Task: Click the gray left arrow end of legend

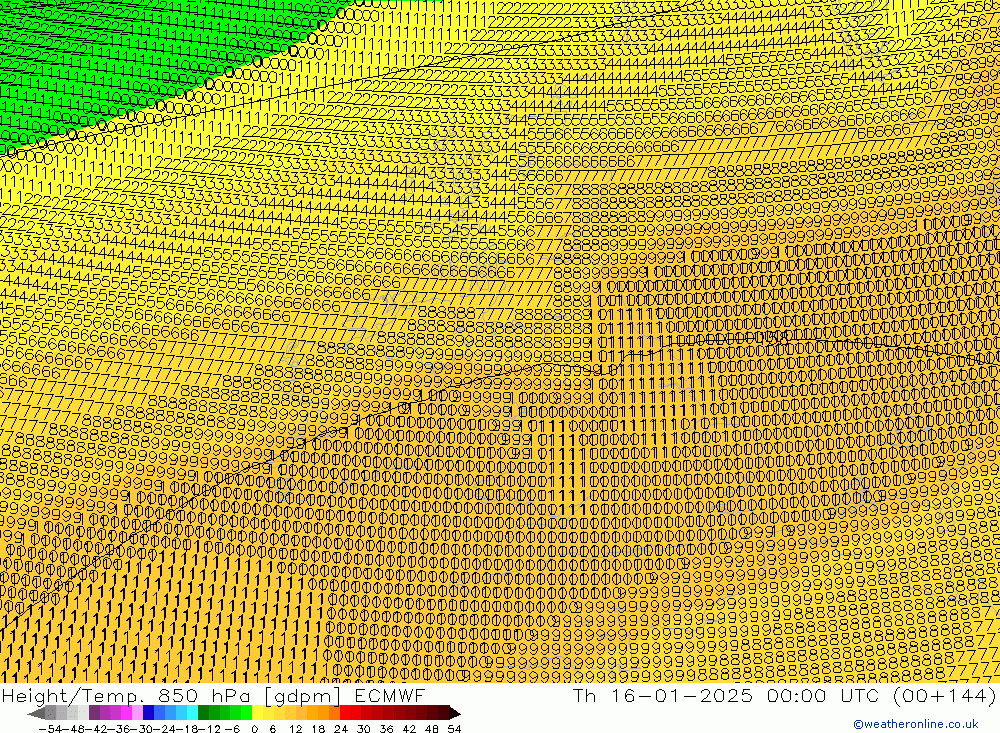Action: pos(36,713)
